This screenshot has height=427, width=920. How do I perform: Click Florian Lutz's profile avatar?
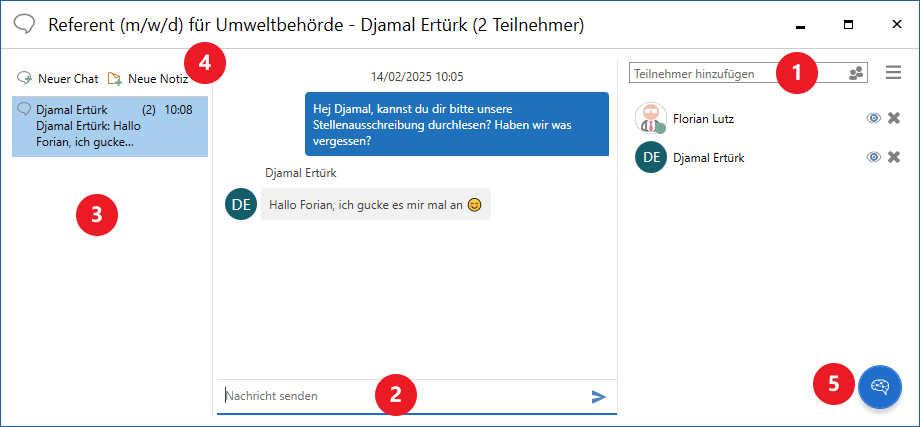pyautogui.click(x=651, y=118)
